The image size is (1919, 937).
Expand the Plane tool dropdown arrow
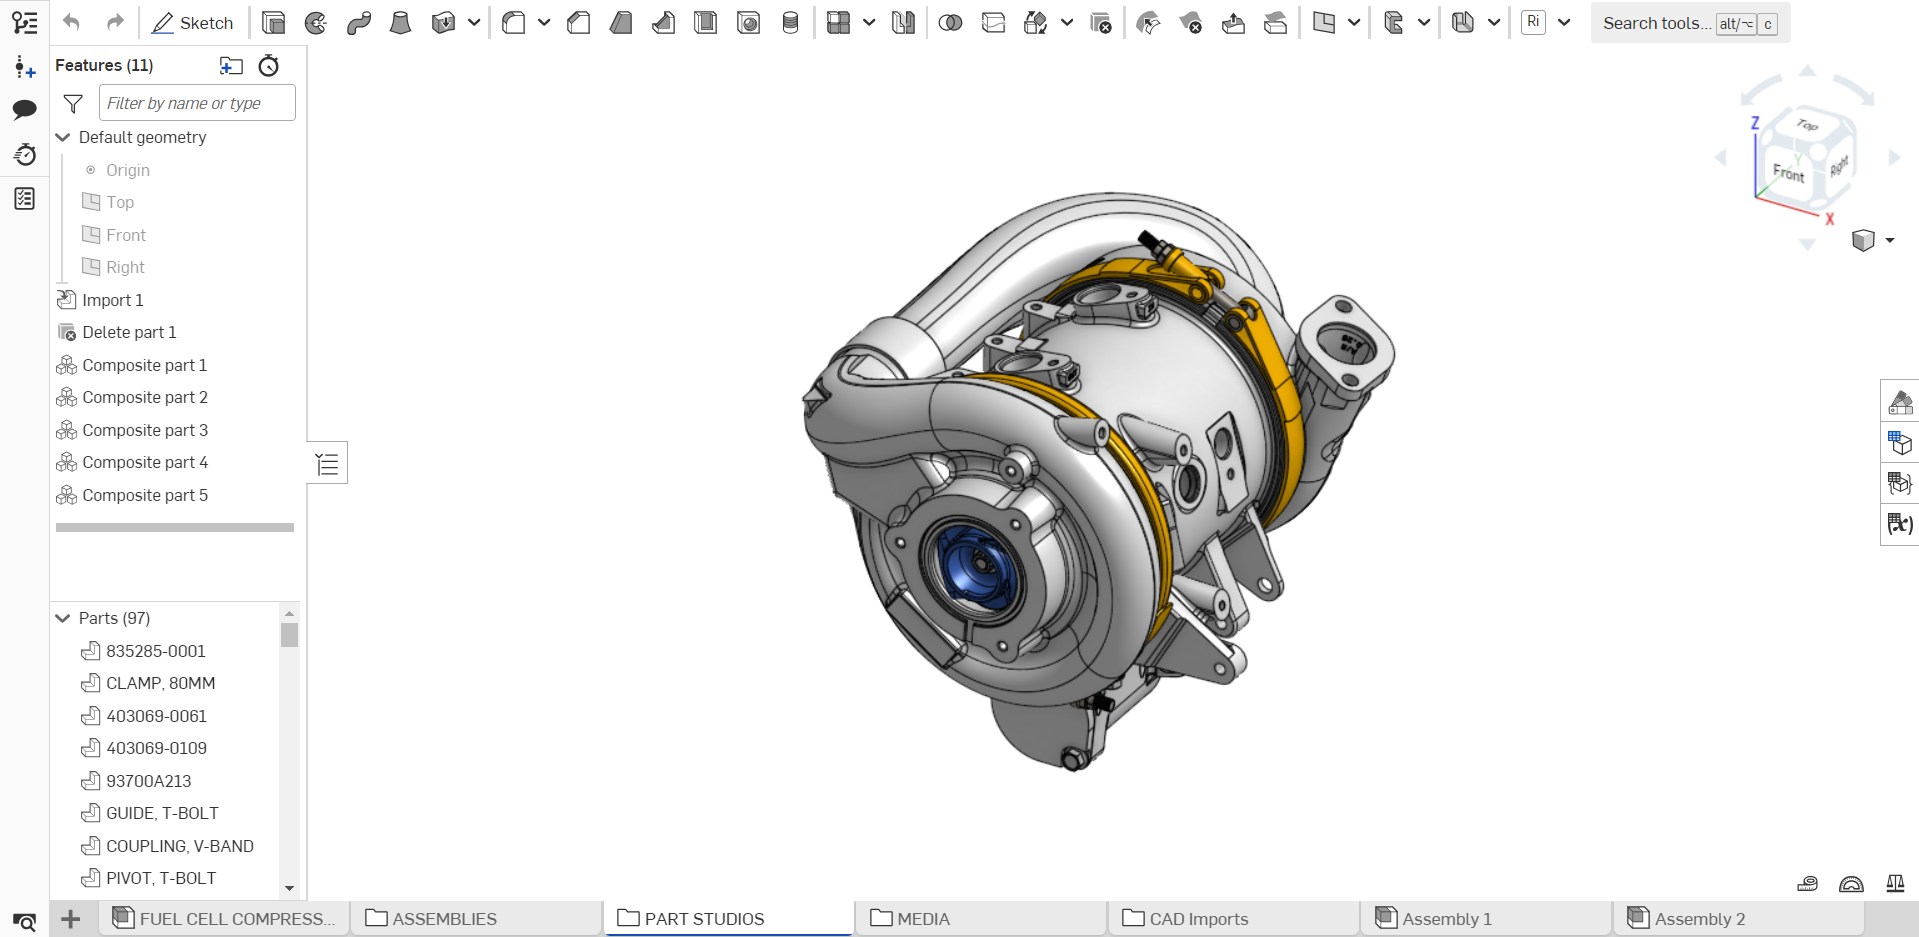pos(1354,23)
